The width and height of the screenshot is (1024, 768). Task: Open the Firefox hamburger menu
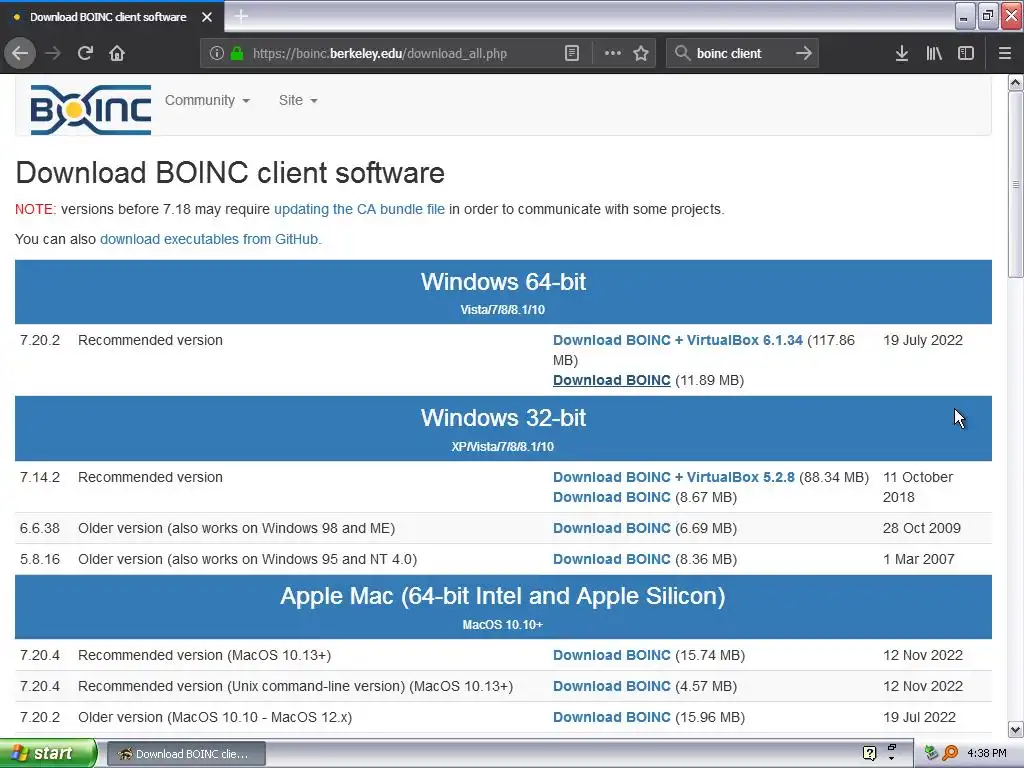(x=1005, y=53)
